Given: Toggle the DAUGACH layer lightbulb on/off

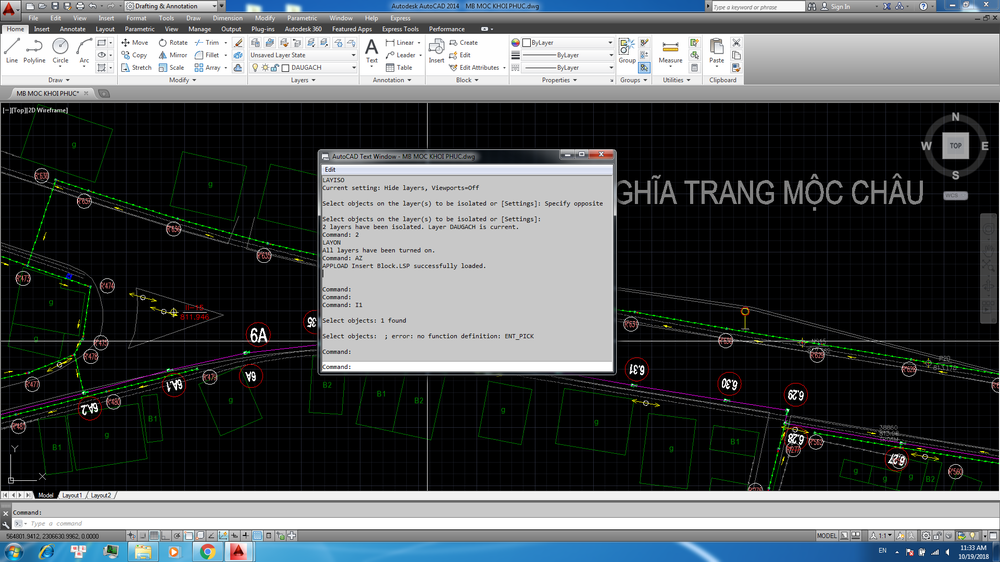Looking at the screenshot, I should pos(255,68).
